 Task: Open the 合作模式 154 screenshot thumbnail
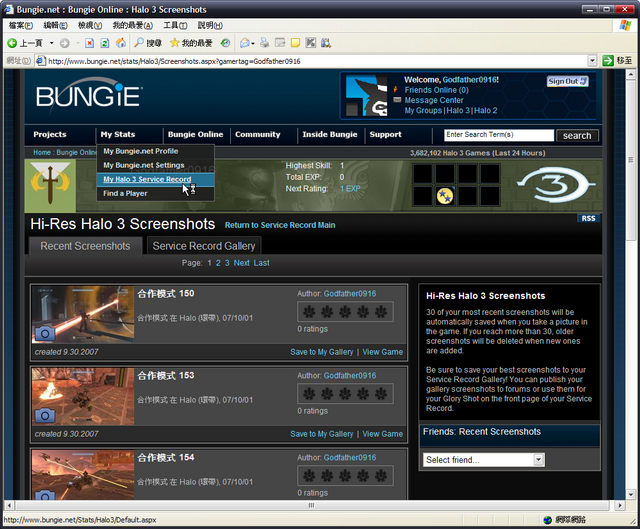click(x=83, y=475)
